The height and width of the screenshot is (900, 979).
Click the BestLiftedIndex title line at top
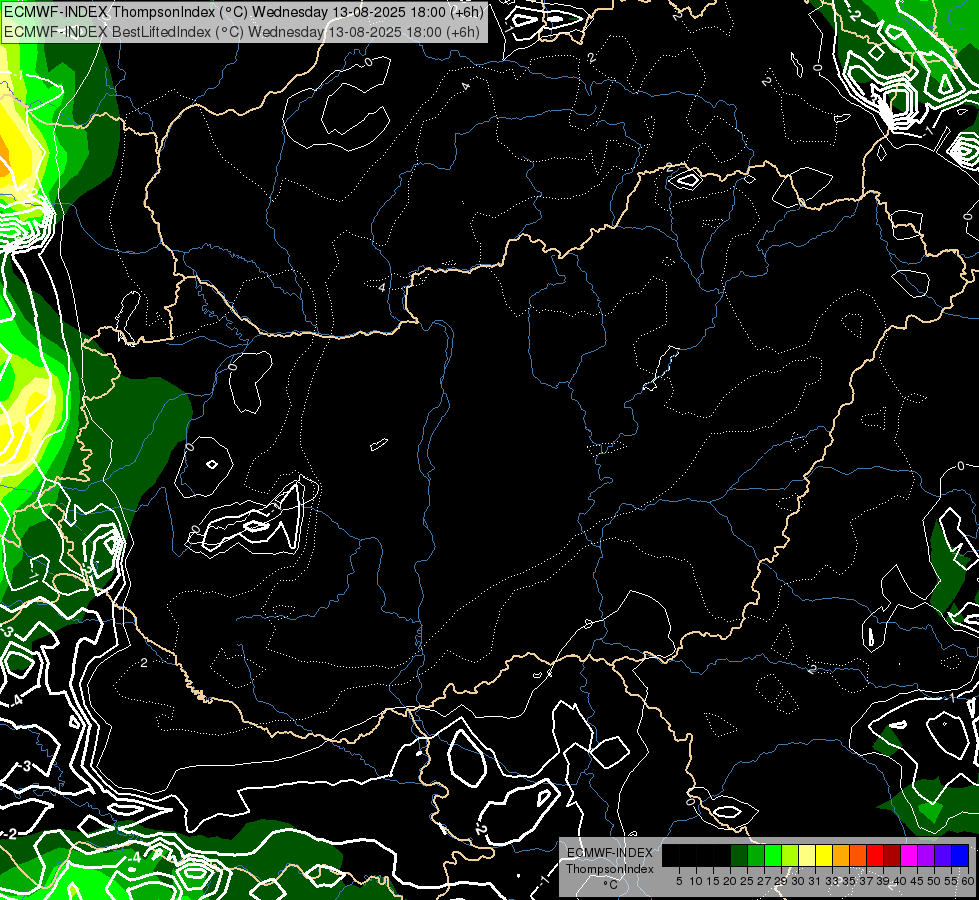241,32
